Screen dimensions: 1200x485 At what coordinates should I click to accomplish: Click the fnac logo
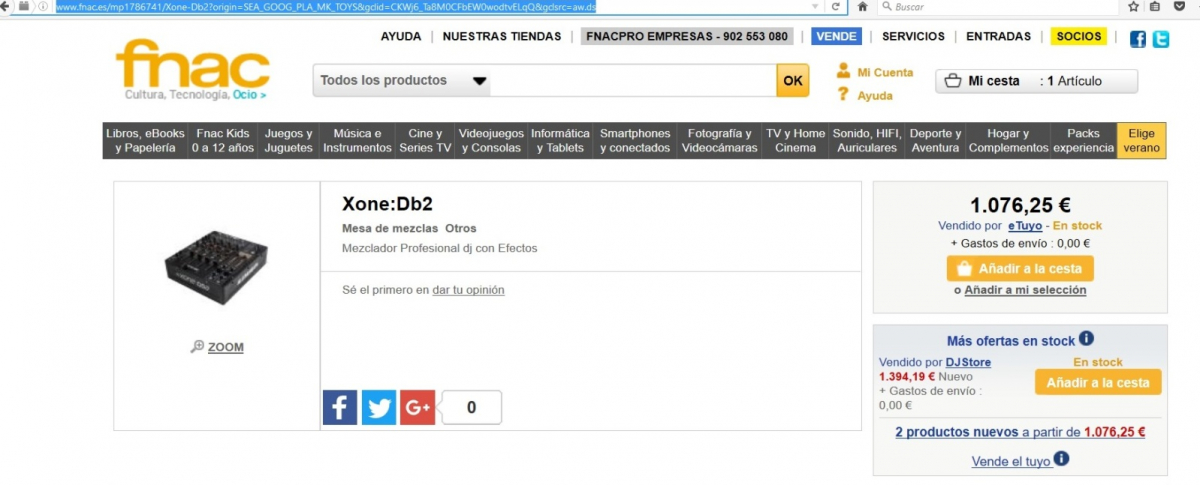click(192, 70)
